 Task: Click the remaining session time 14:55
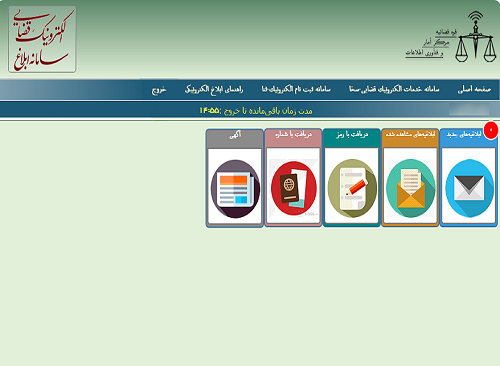click(x=210, y=110)
